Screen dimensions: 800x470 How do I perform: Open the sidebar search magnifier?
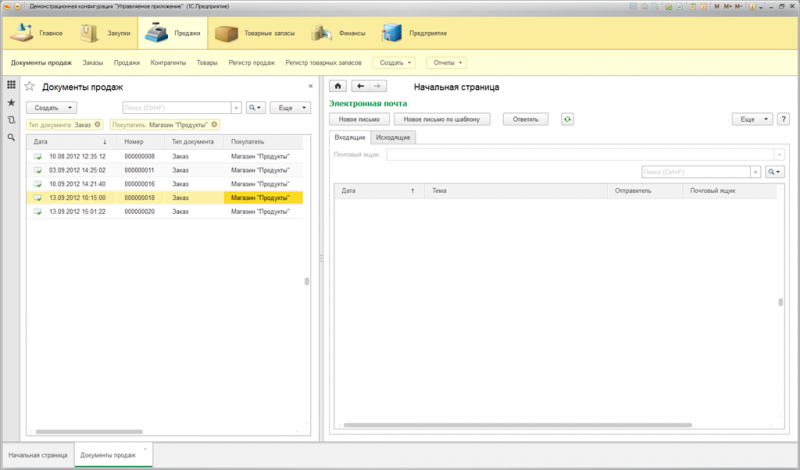point(11,137)
